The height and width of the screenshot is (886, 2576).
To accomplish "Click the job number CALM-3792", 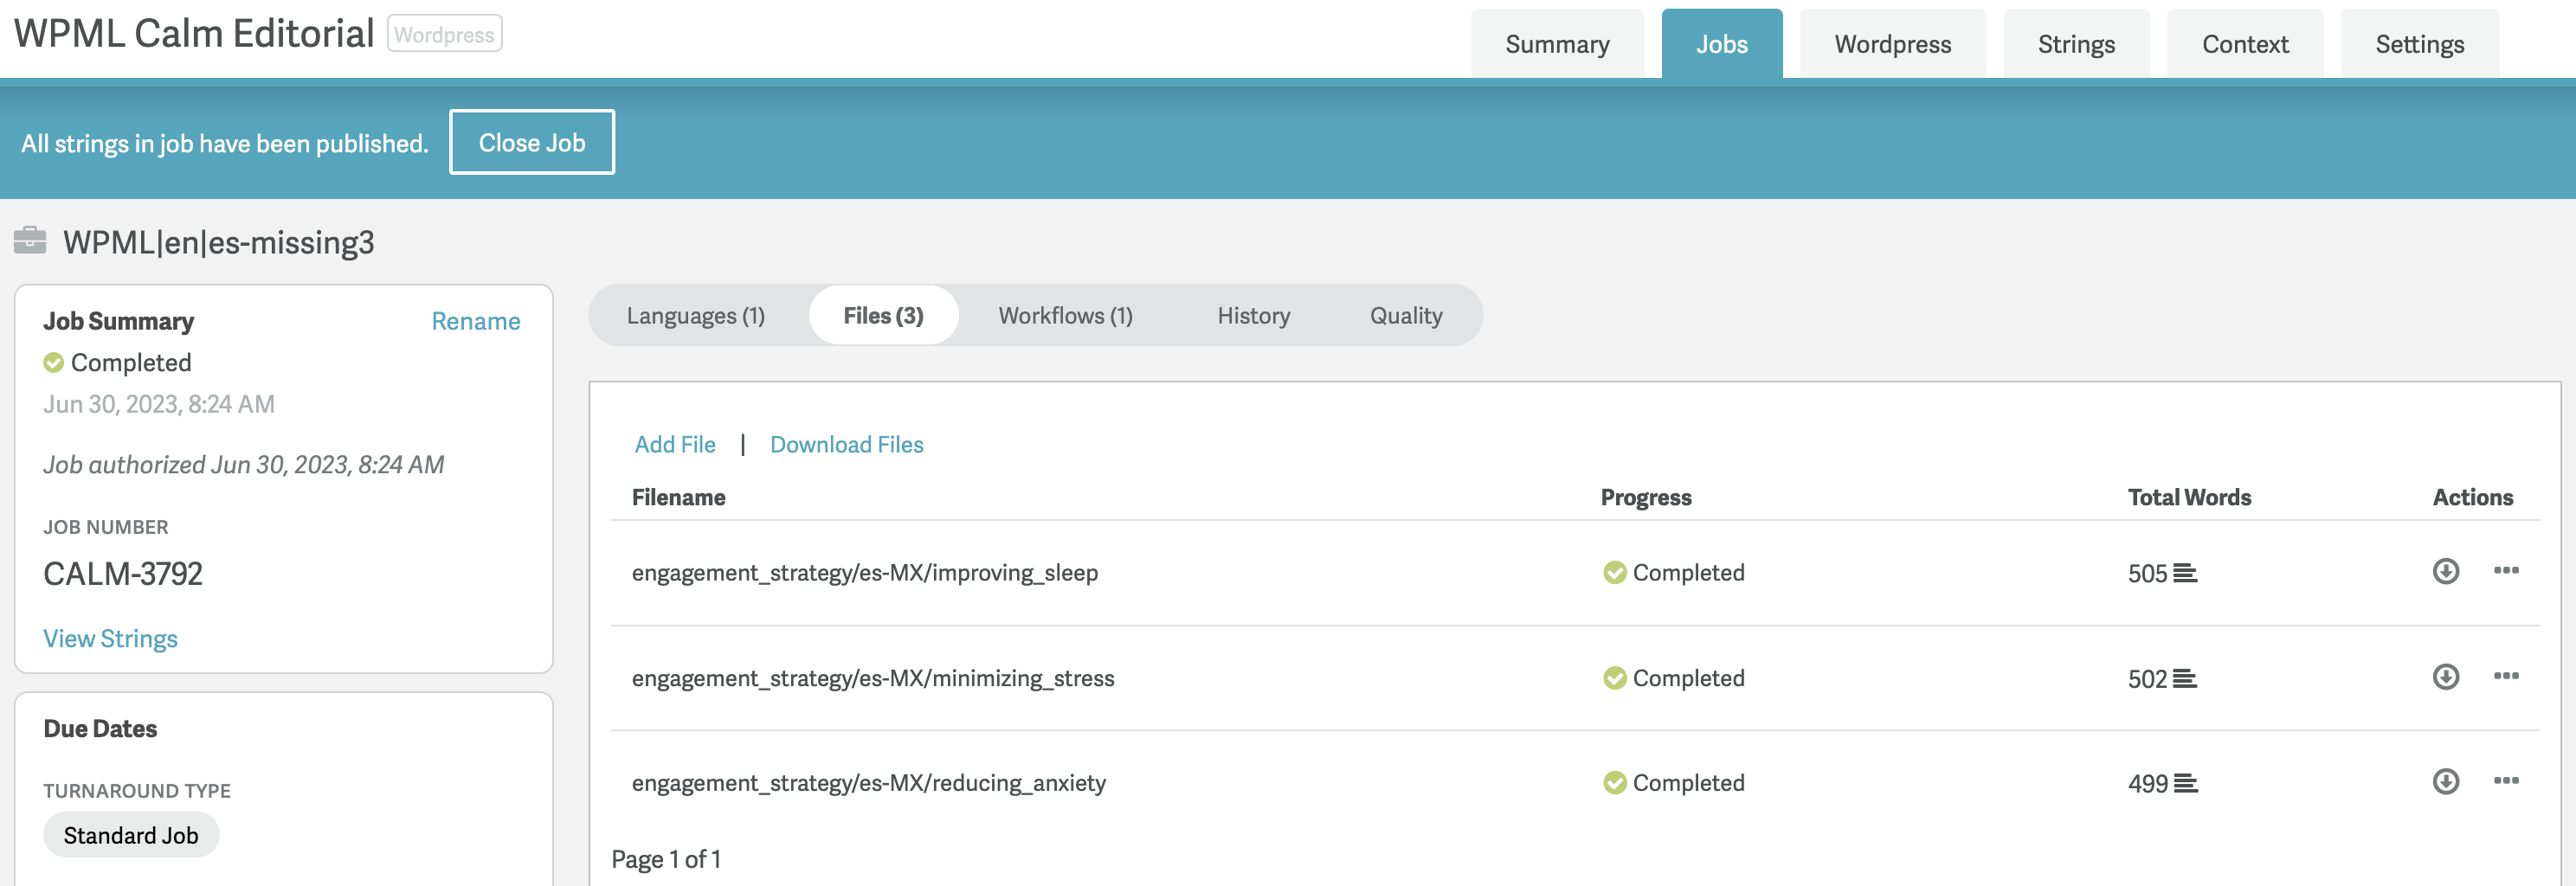I will (122, 574).
